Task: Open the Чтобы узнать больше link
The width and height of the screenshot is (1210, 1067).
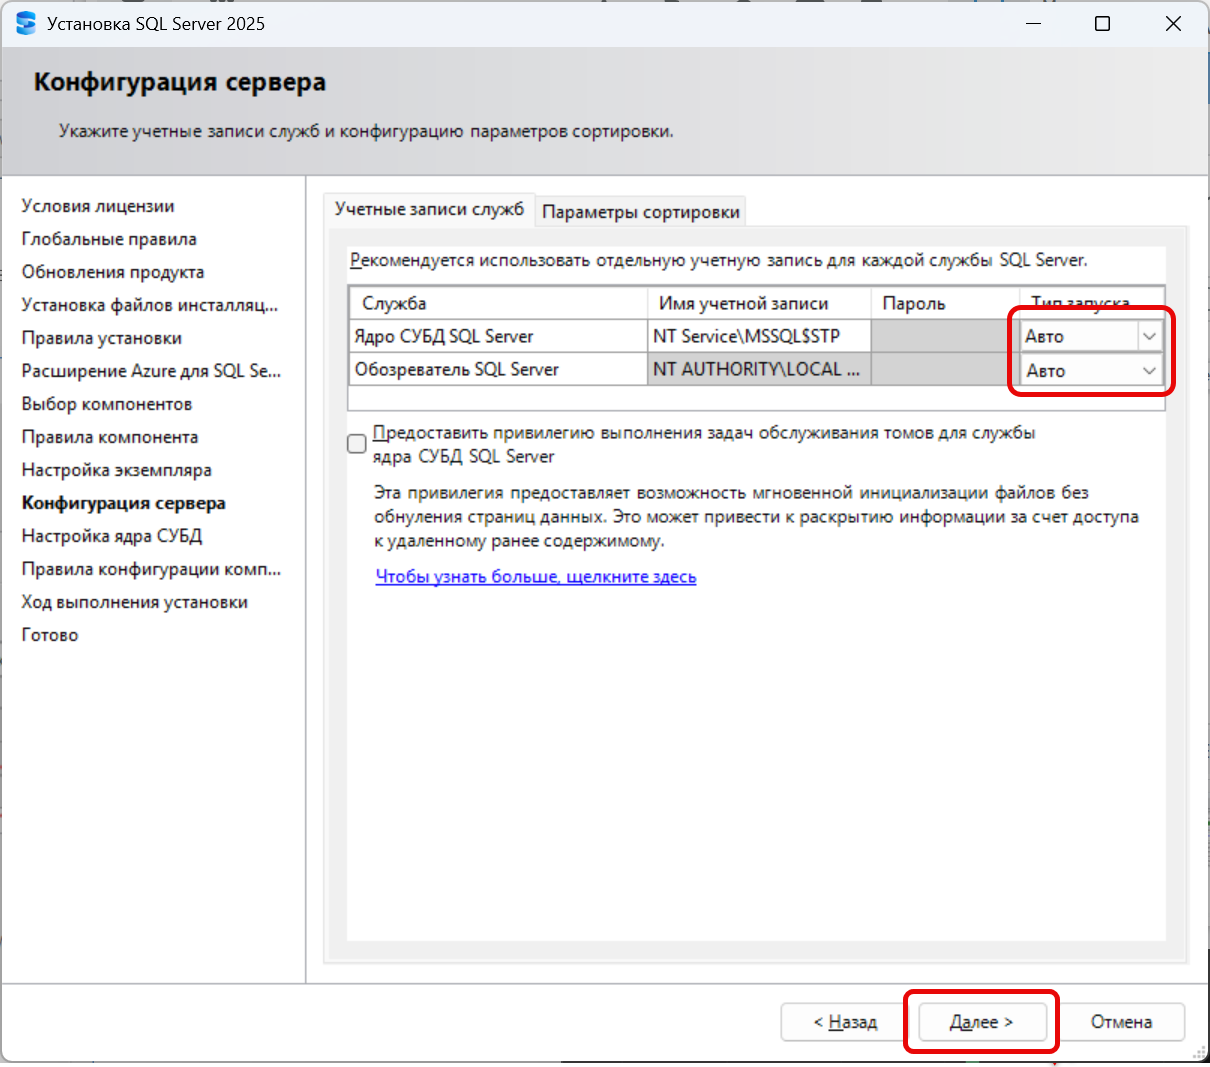Action: 536,577
